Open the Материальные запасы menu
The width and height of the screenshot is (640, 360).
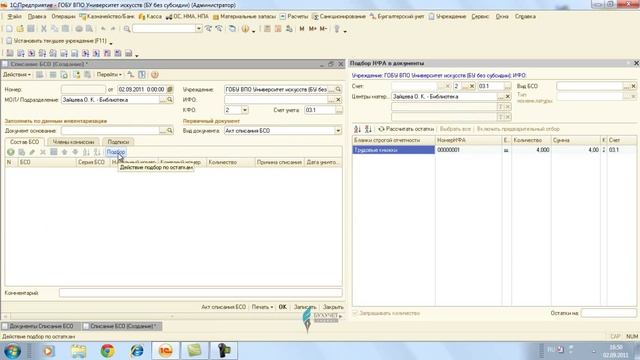244,17
